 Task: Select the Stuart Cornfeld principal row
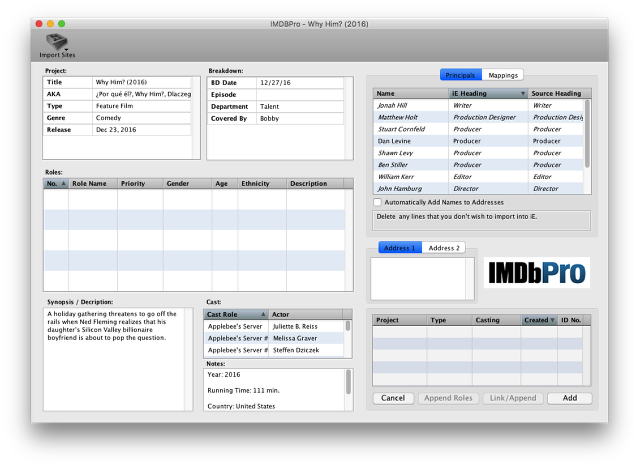pyautogui.click(x=478, y=129)
